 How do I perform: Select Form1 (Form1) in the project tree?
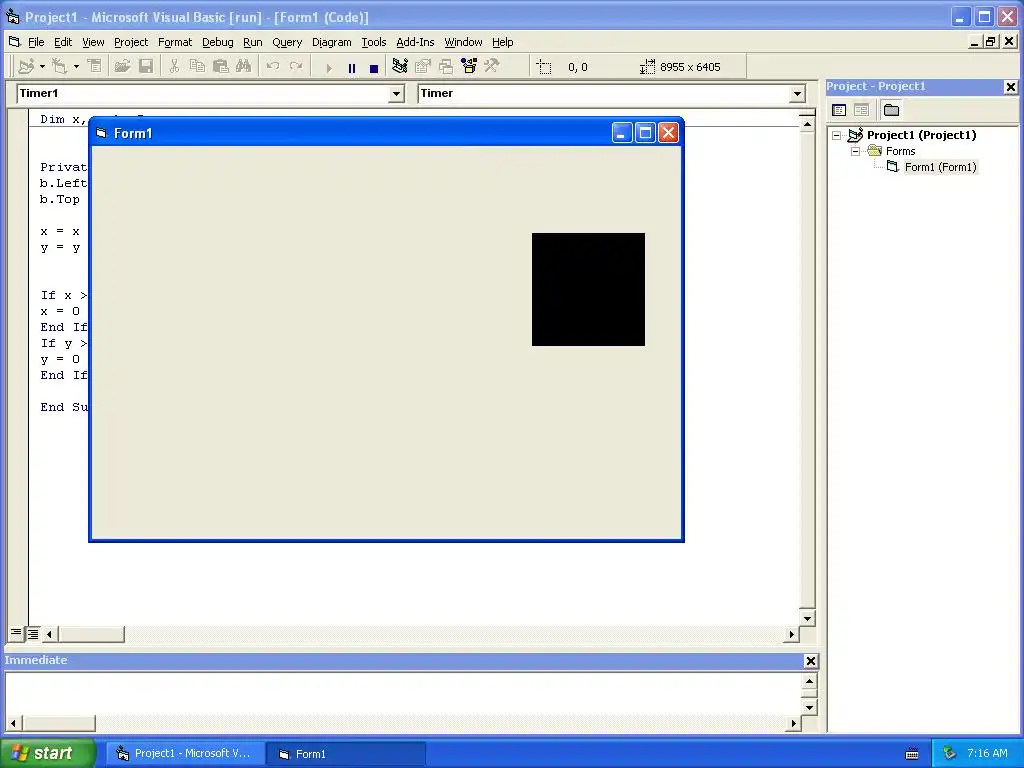(x=940, y=167)
